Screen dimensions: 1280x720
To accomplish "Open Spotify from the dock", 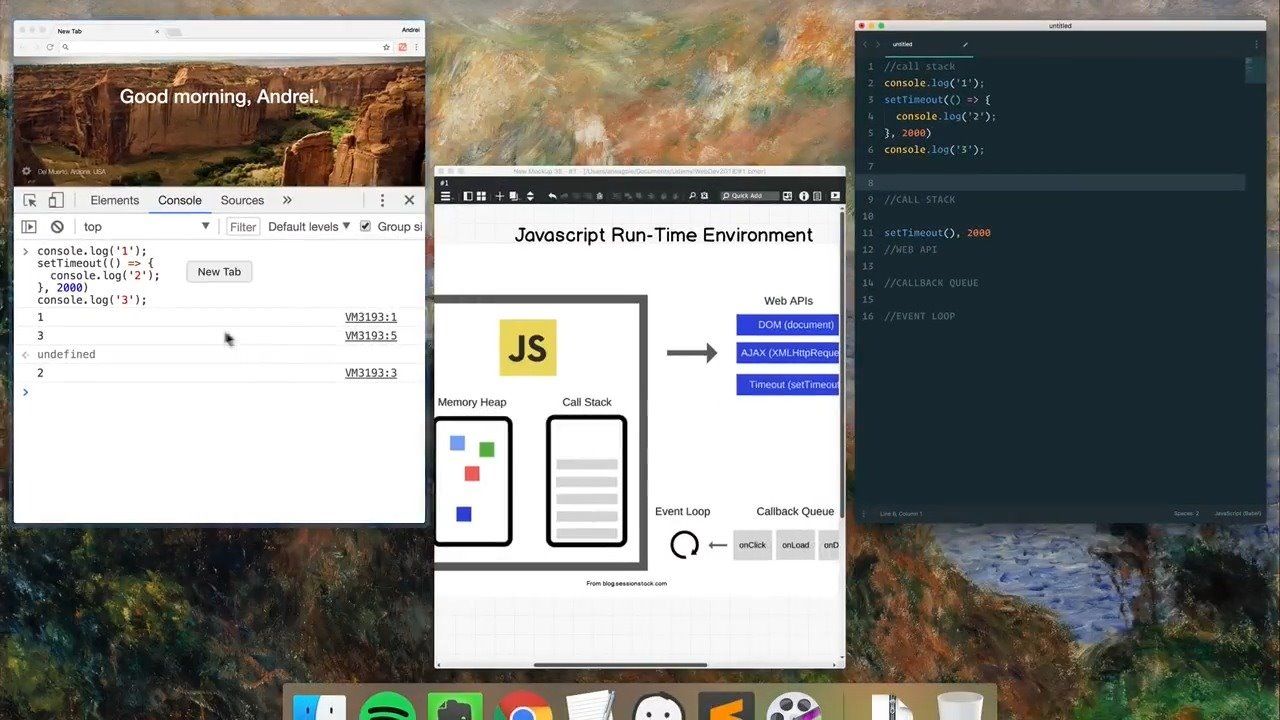I will (x=387, y=706).
